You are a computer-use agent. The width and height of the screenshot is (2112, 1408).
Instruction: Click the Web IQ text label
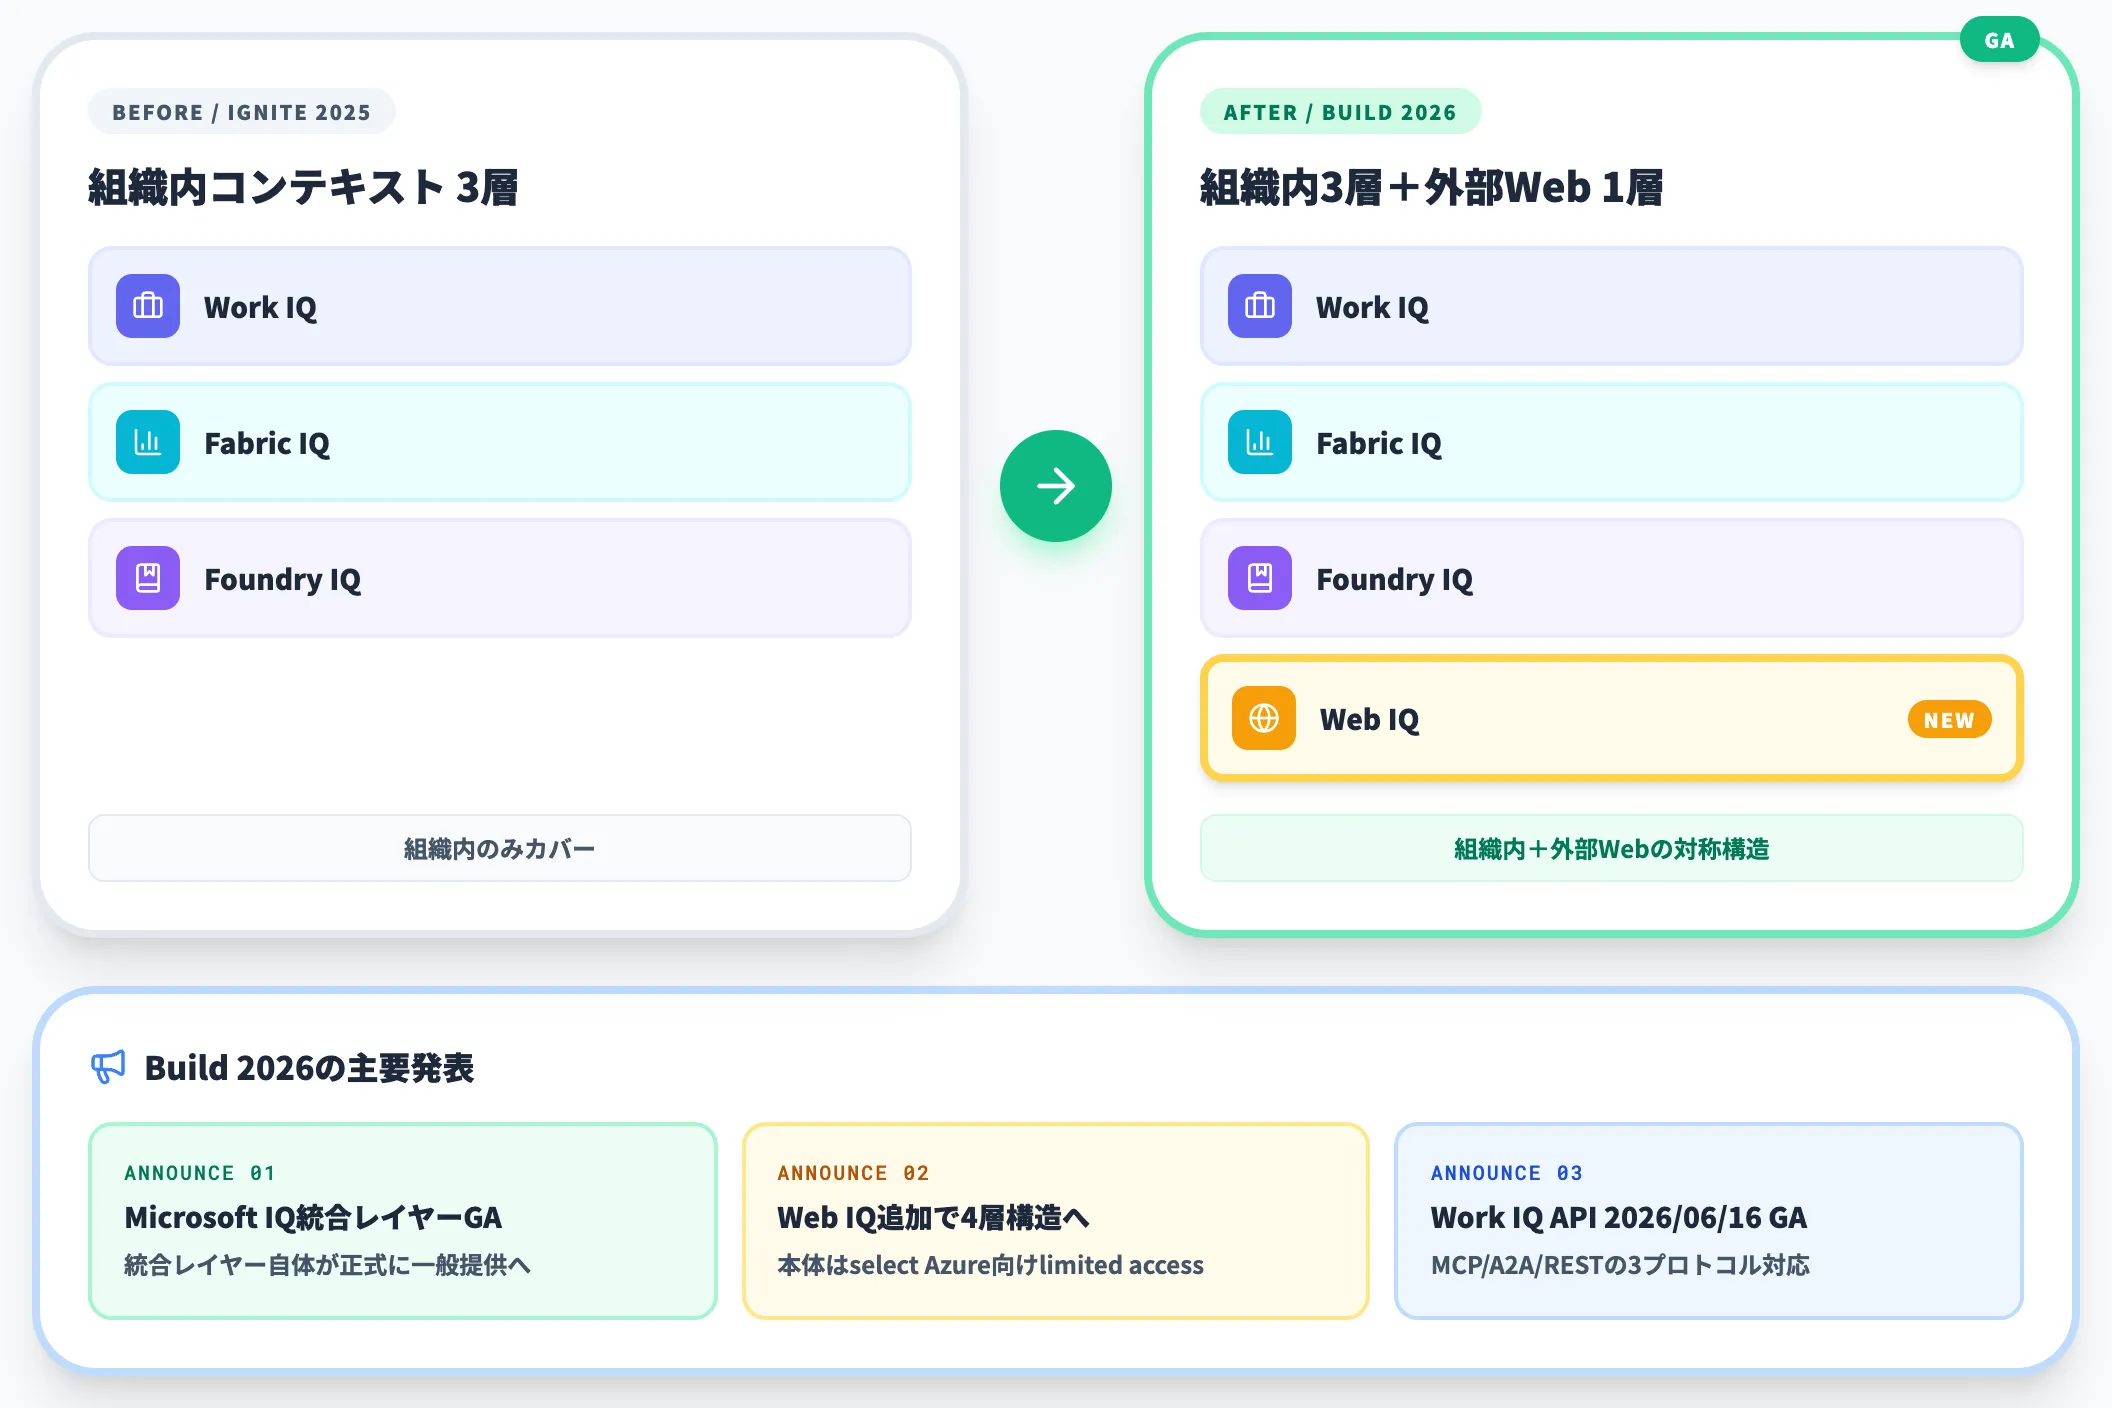click(1369, 719)
